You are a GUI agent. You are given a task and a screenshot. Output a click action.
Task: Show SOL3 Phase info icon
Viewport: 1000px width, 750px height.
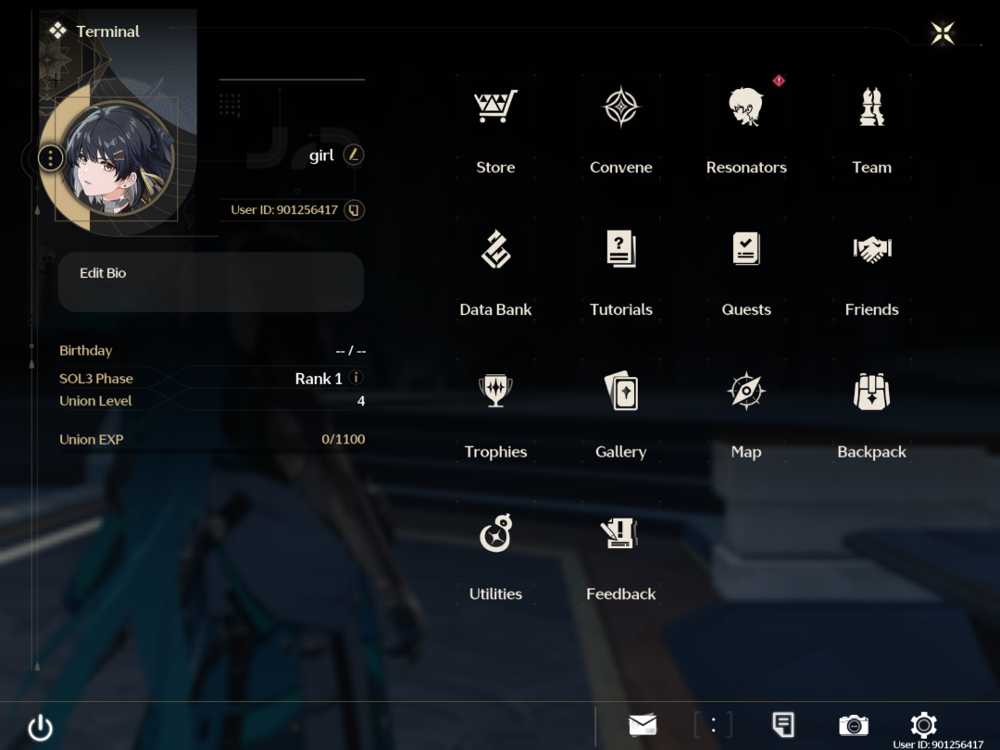tap(357, 378)
